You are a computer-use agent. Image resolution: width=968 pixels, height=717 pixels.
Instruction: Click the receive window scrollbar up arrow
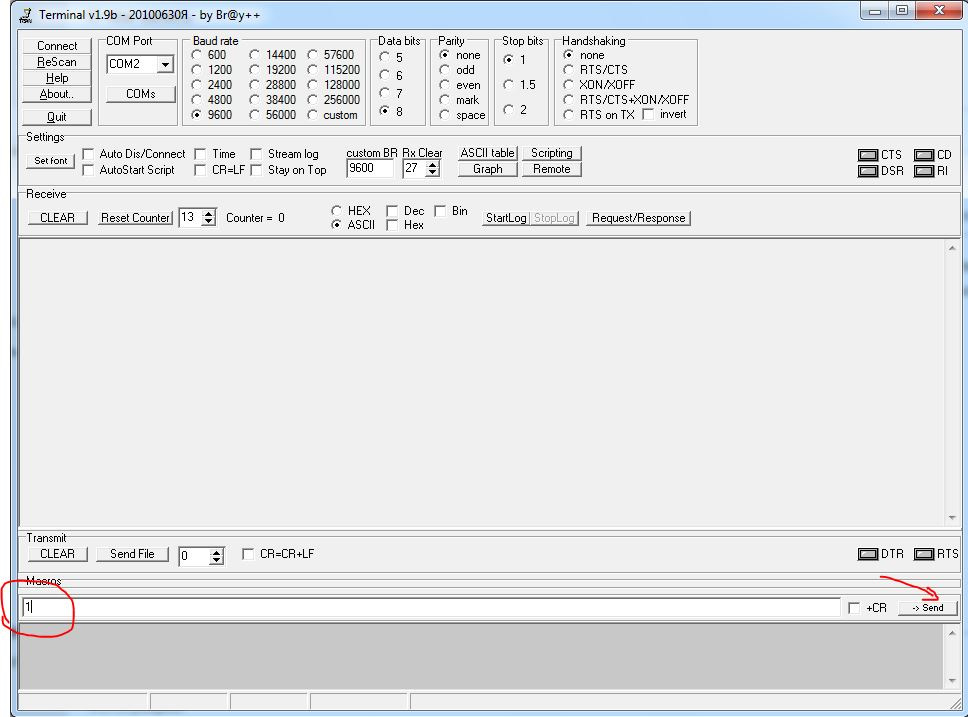tap(952, 248)
